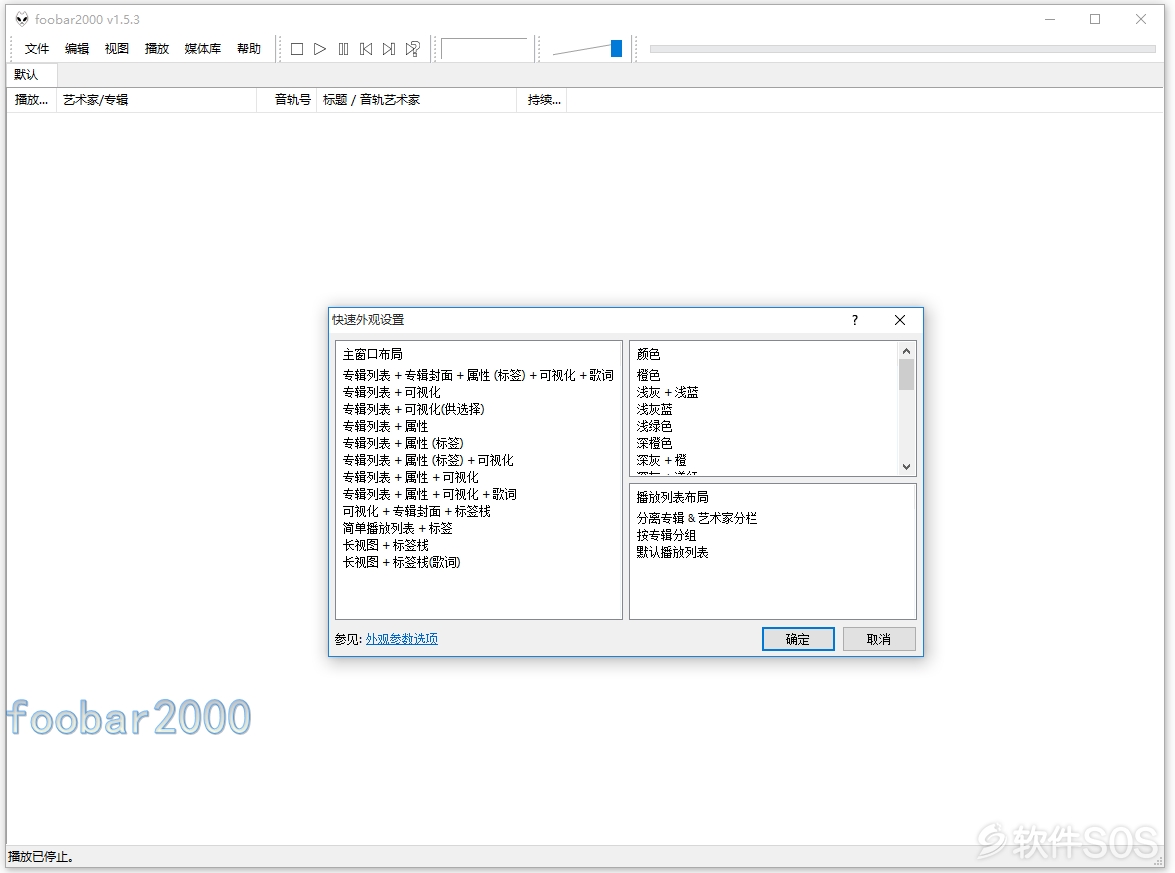Select layout 专辑列表 + 属性 (标签)
Image resolution: width=1175 pixels, height=873 pixels.
[x=403, y=444]
